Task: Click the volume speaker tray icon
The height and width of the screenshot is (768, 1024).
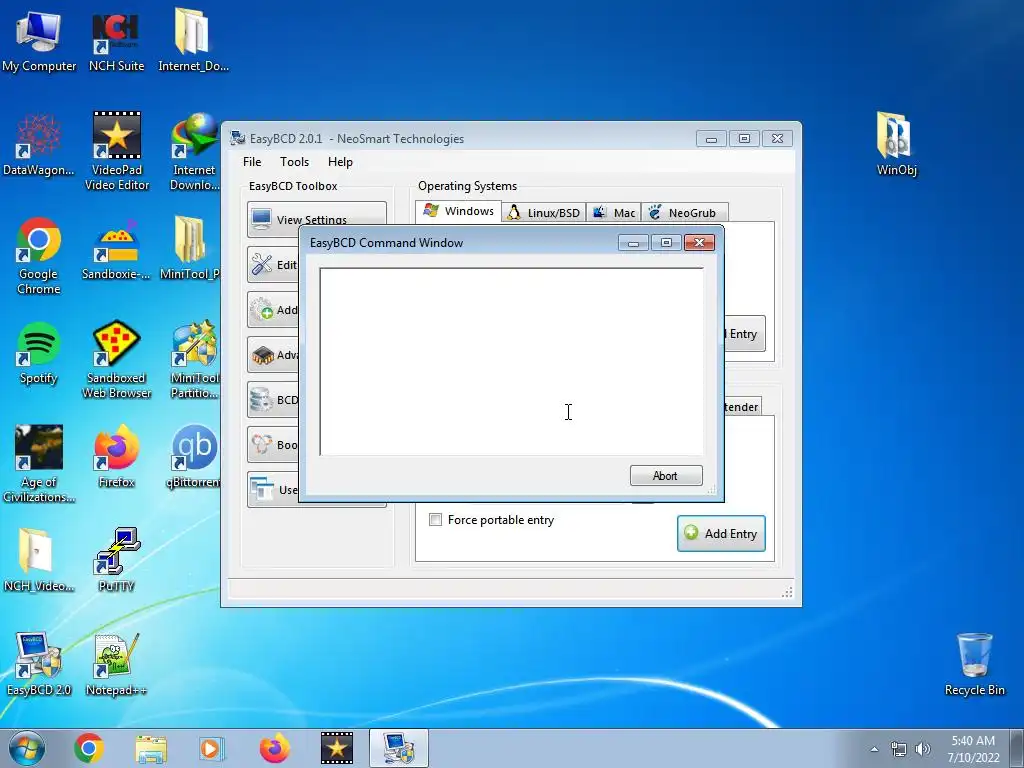Action: pyautogui.click(x=922, y=749)
